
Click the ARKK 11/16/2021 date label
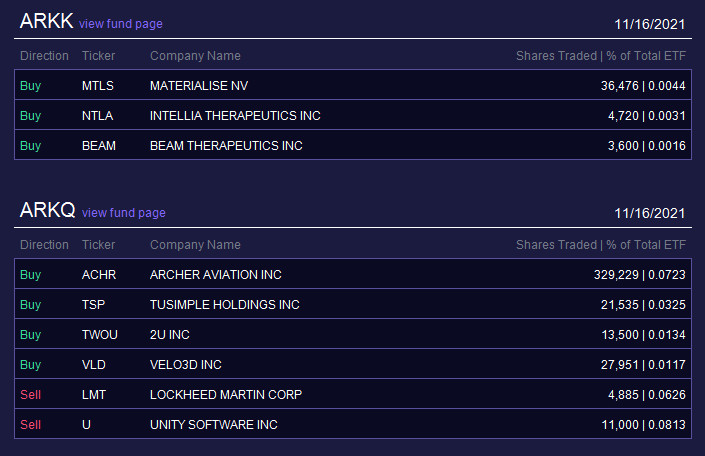point(650,24)
